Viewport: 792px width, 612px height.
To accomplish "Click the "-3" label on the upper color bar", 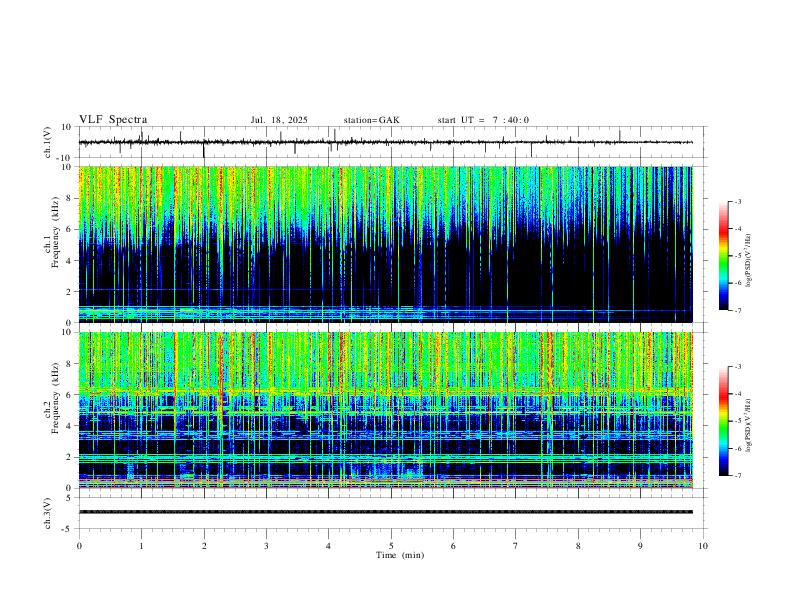I will [737, 202].
